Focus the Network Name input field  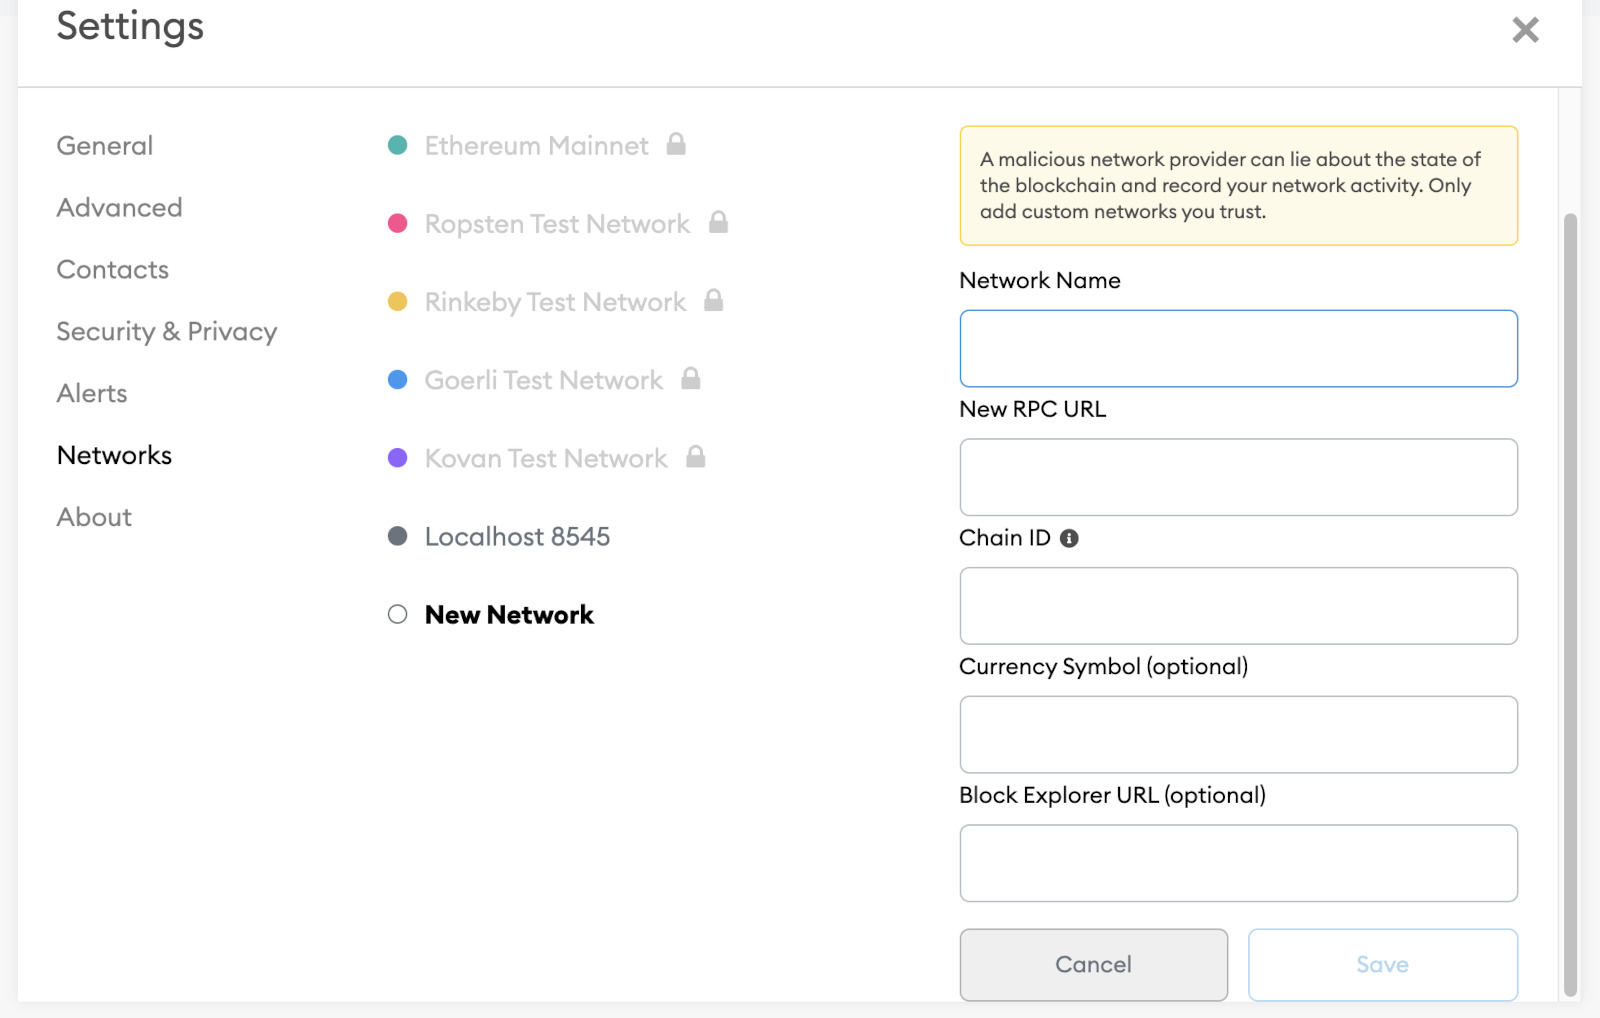(x=1238, y=348)
